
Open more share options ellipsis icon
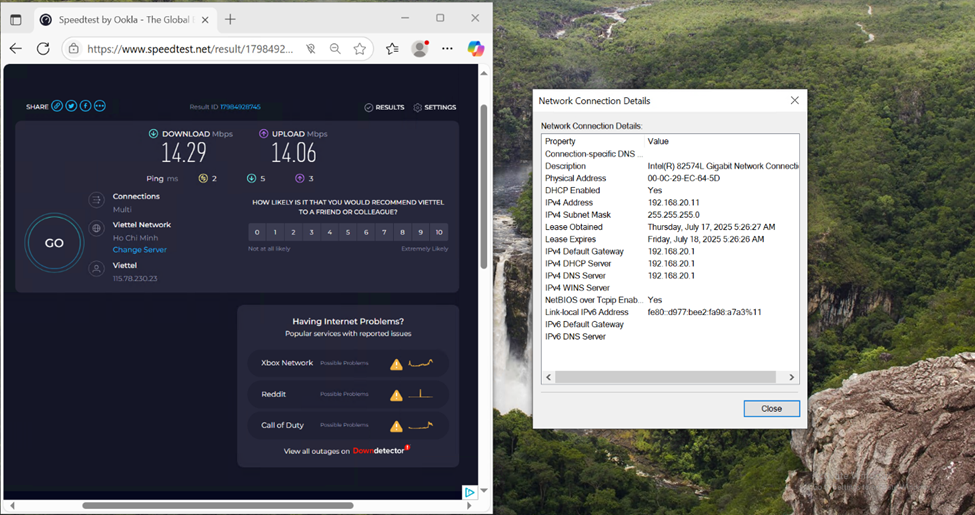pos(99,106)
